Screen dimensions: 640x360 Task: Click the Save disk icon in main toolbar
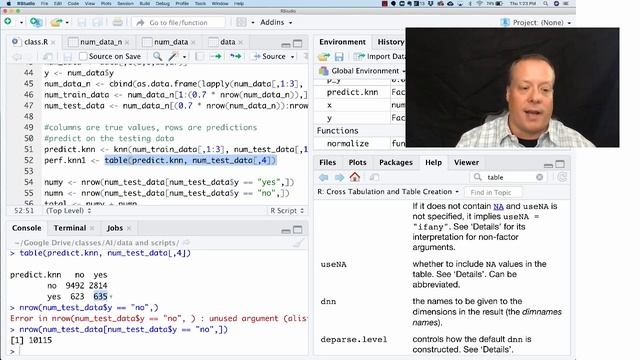(82, 22)
